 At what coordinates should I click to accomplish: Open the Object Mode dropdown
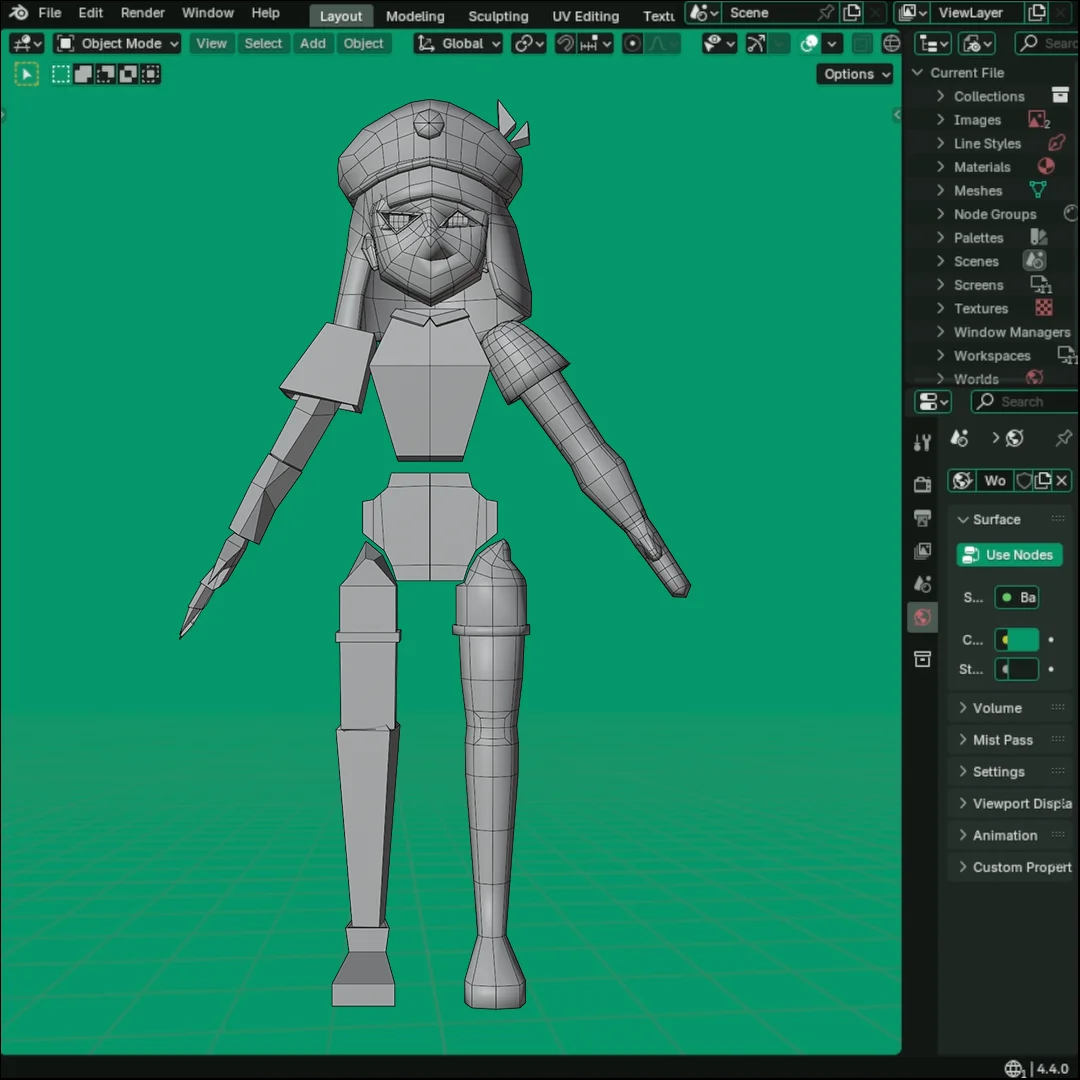point(118,44)
